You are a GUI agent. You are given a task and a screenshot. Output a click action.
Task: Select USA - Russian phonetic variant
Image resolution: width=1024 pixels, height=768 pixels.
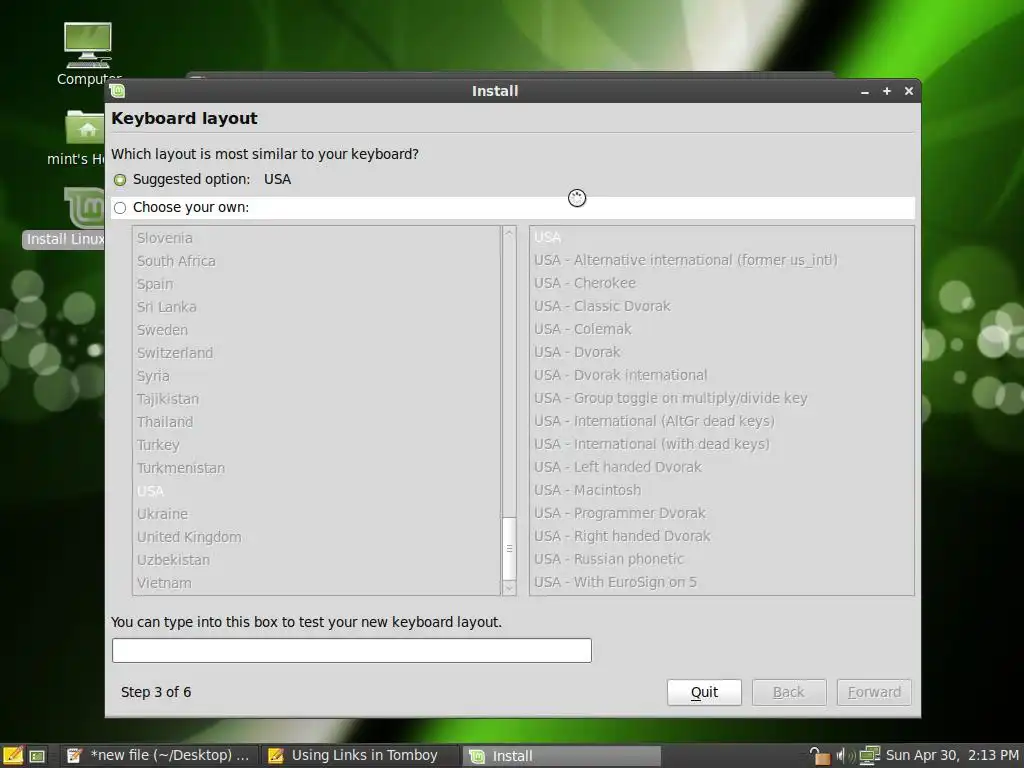click(722, 559)
